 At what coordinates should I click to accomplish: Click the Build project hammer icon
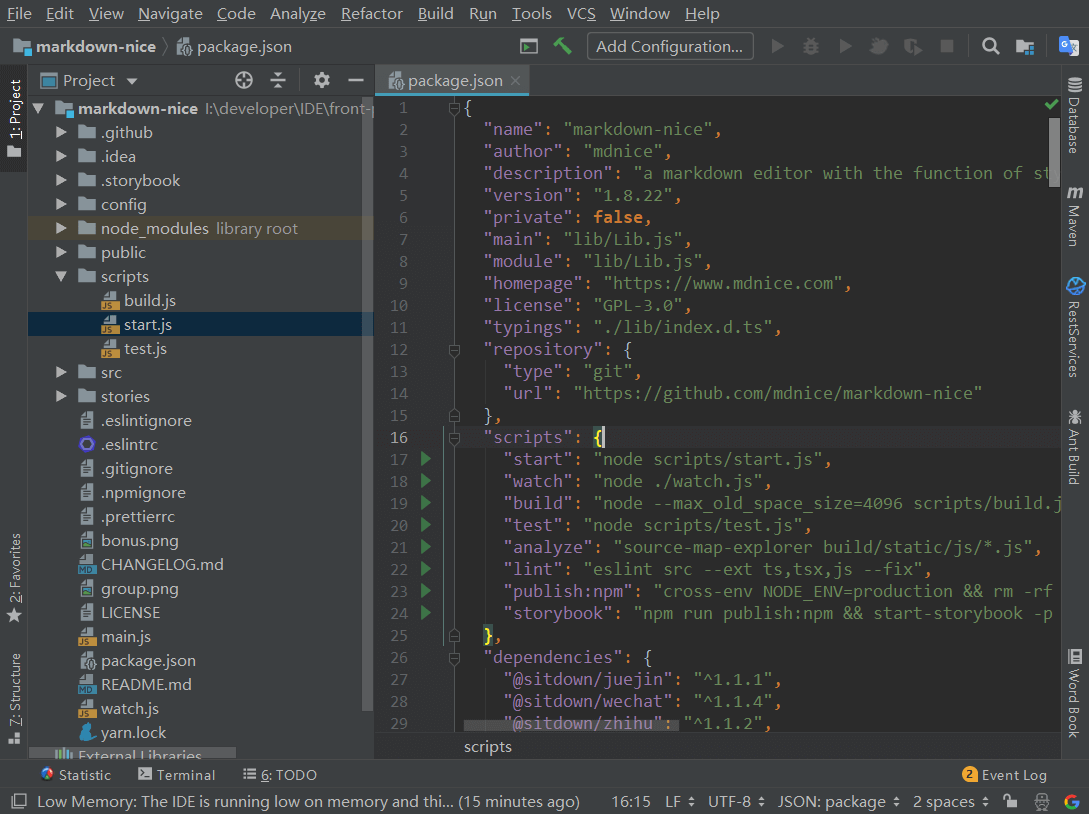click(x=562, y=47)
